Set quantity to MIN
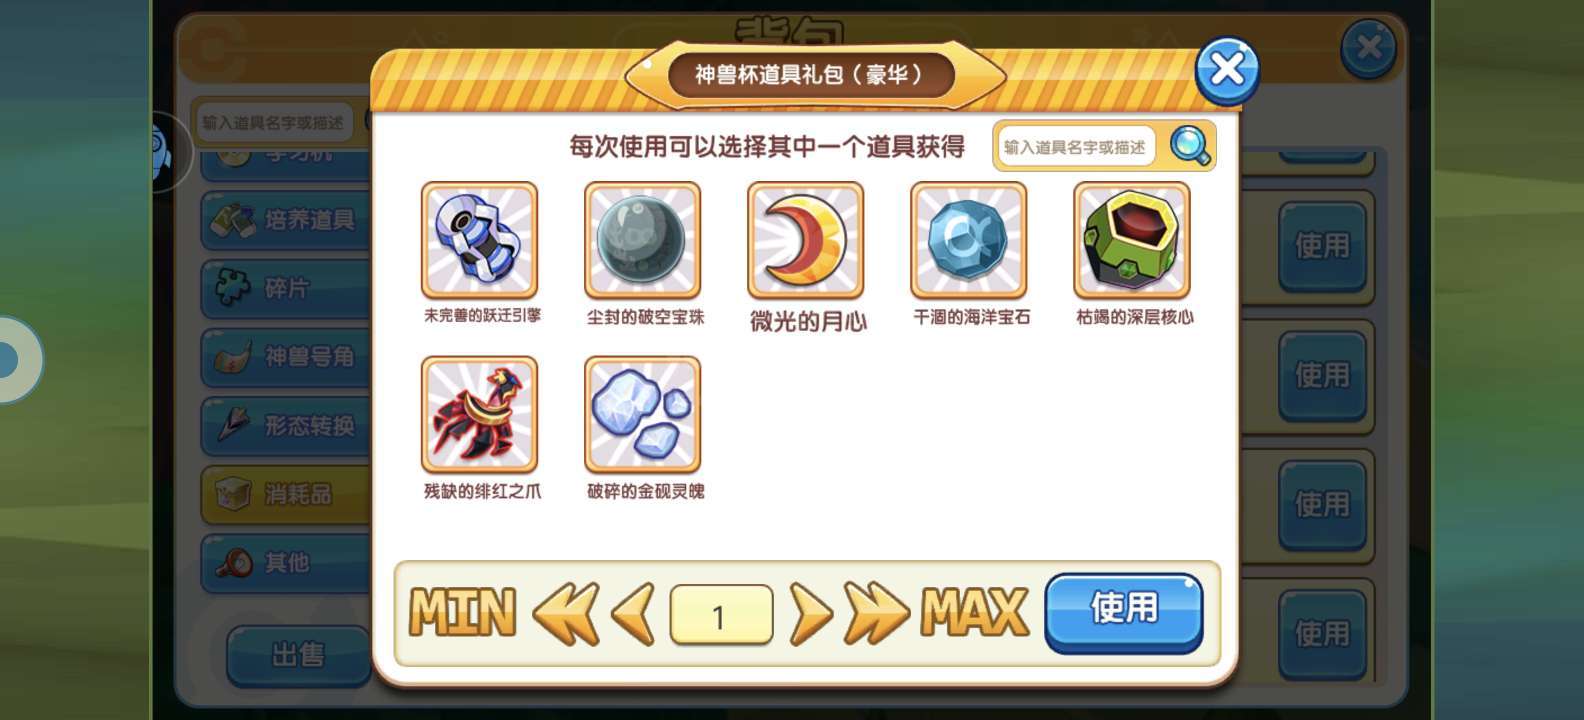 [x=462, y=612]
